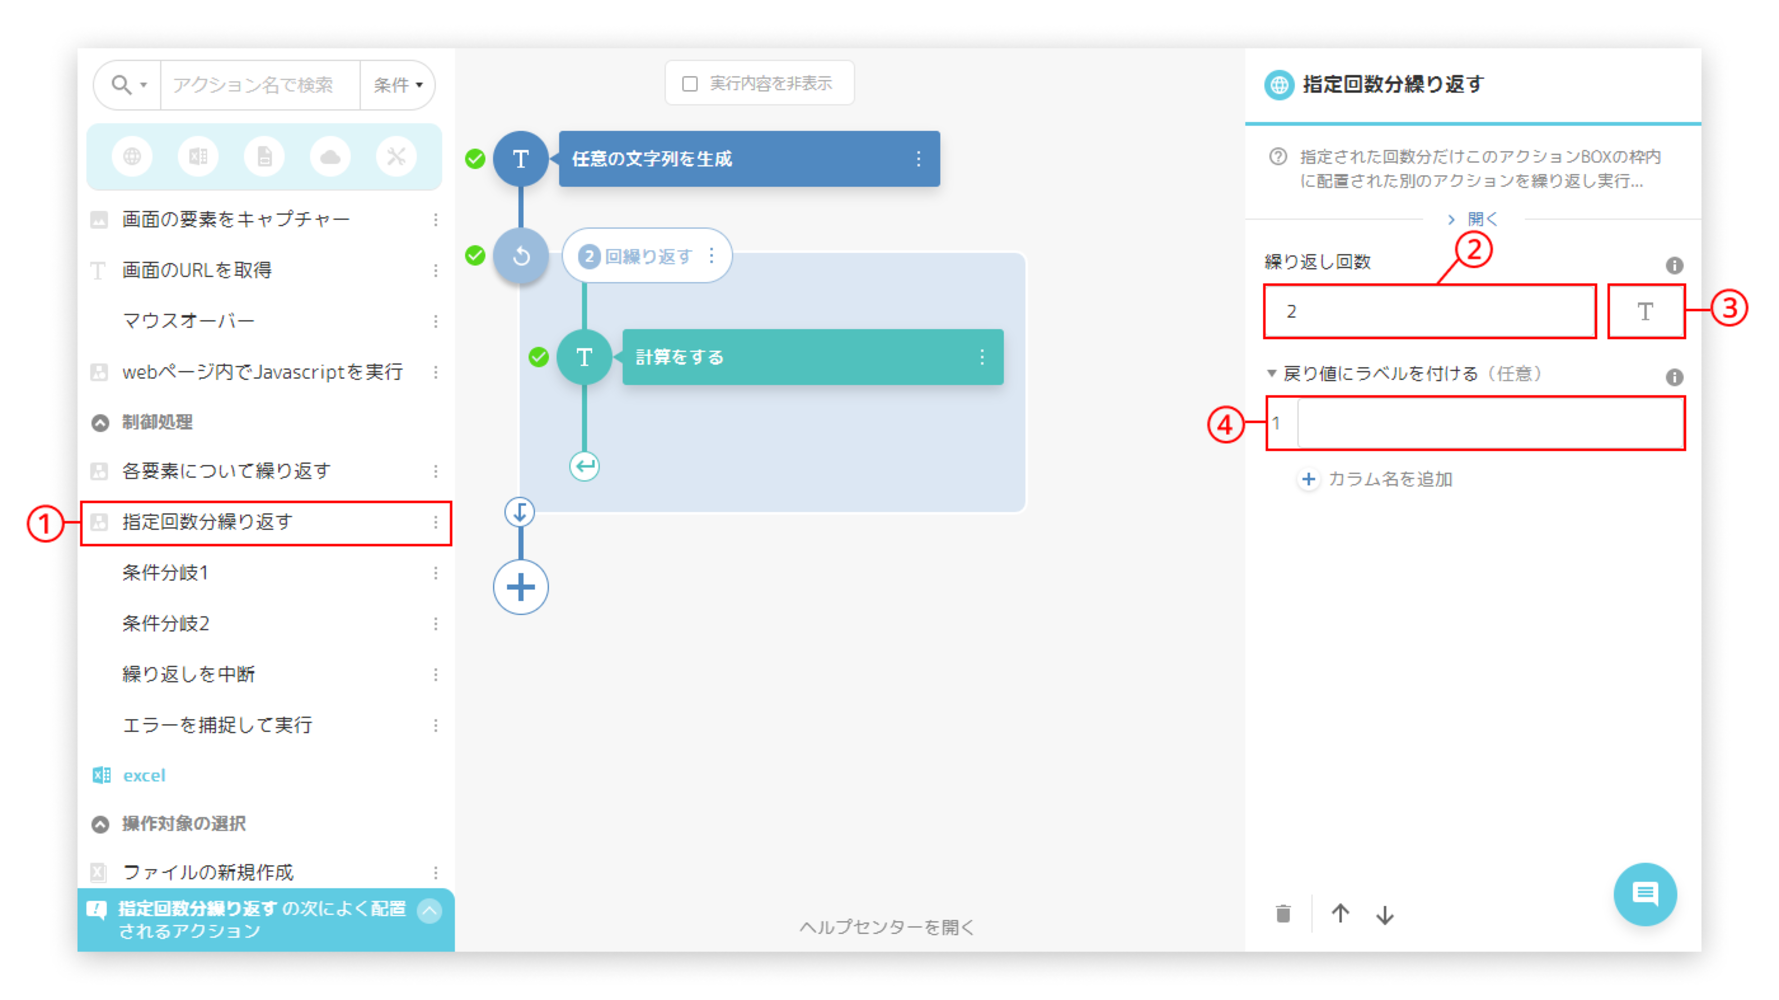Image resolution: width=1779 pixels, height=1000 pixels.
Task: Click the 2回繰り返す loop label
Action: (x=647, y=256)
